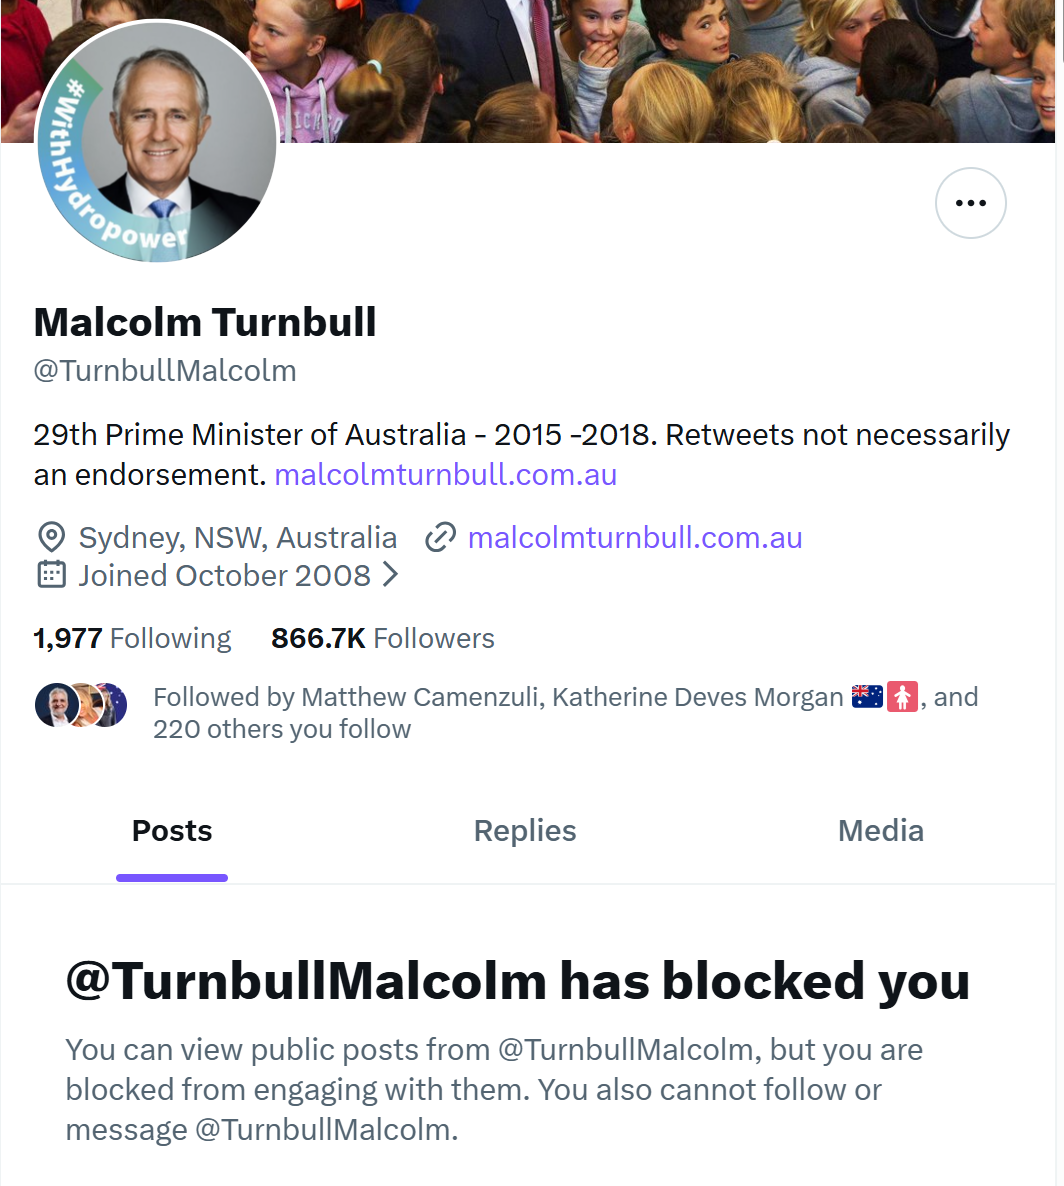This screenshot has height=1186, width=1064.
Task: Open the website link beside the chain icon
Action: point(635,538)
